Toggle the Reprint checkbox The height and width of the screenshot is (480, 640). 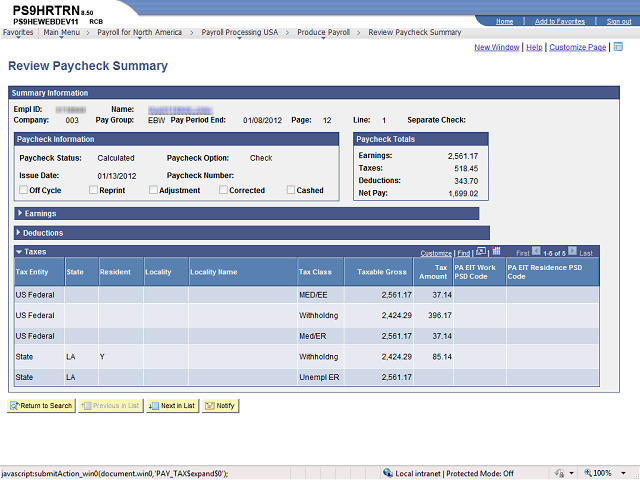[93, 190]
